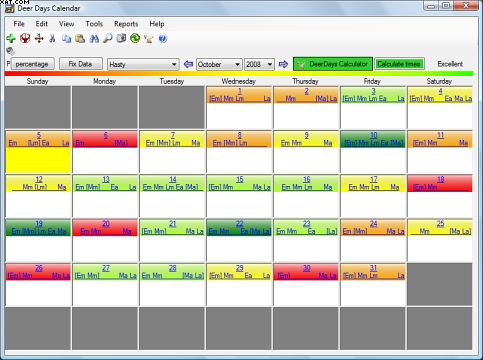The width and height of the screenshot is (483, 360).
Task: Click the magnifying glass zoom icon
Action: point(108,38)
